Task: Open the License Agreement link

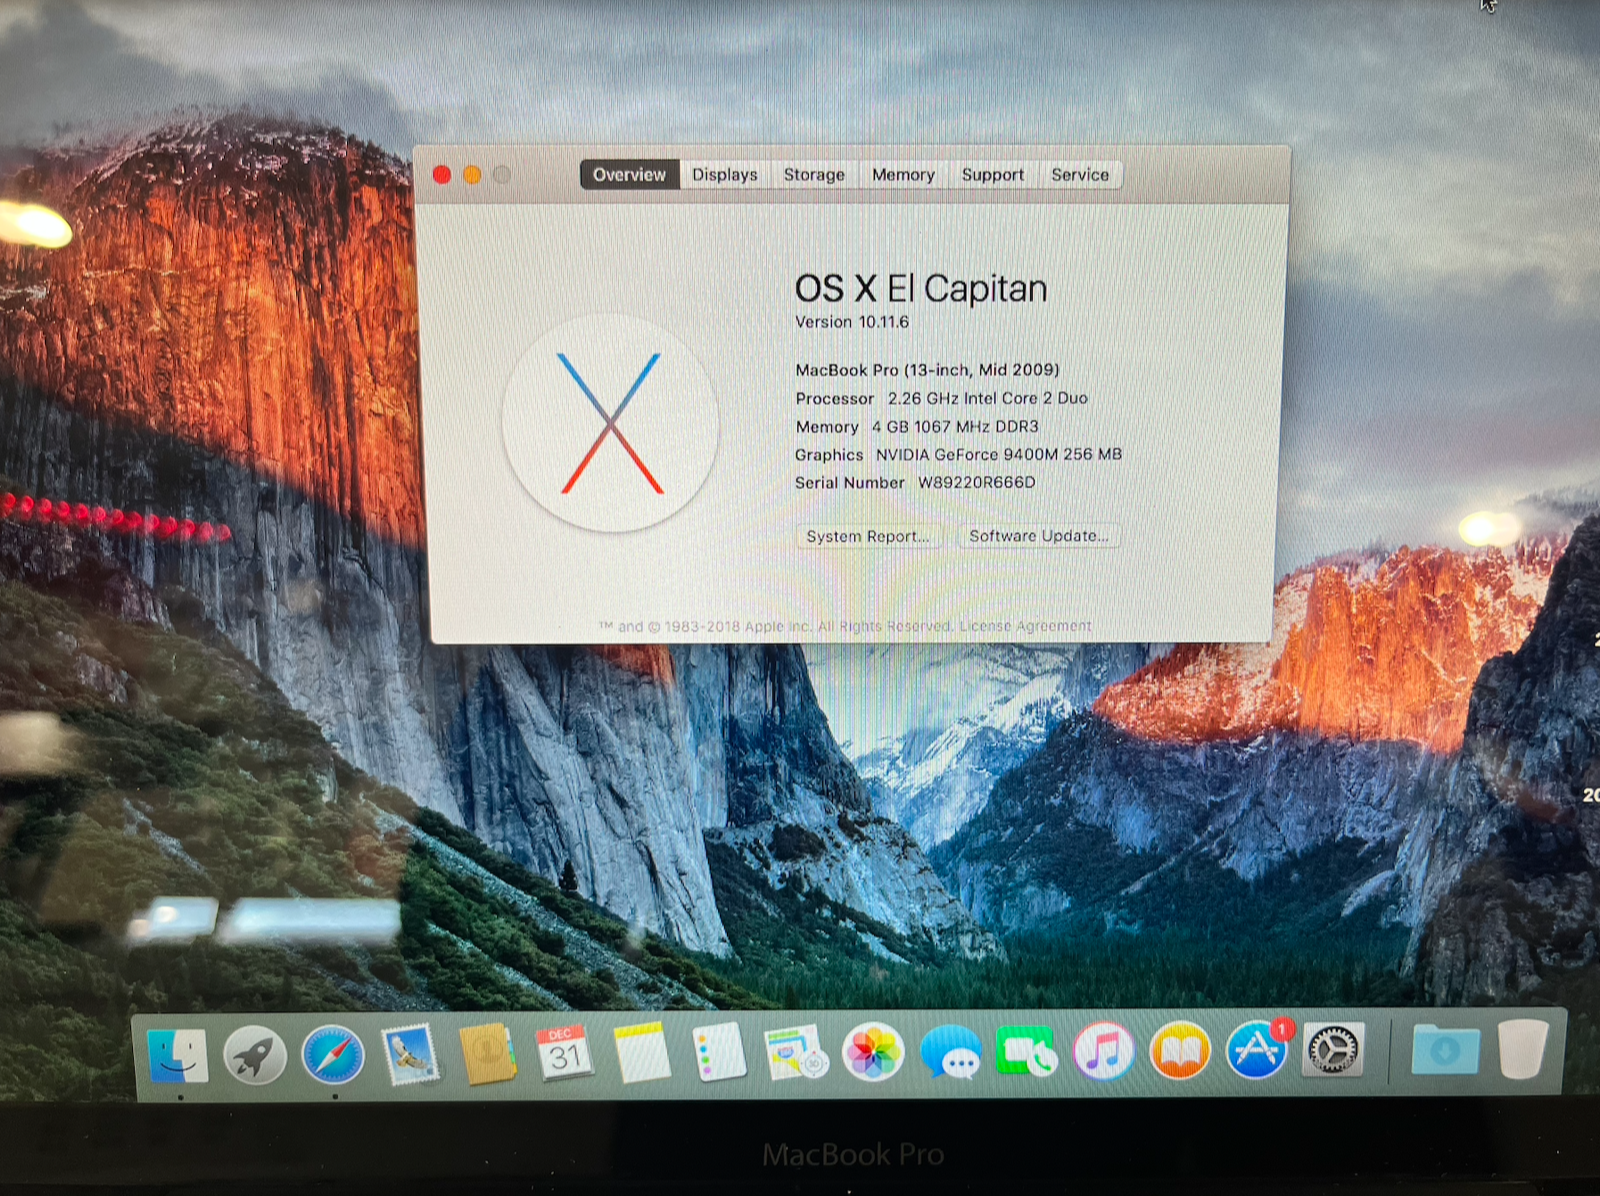Action: click(x=1025, y=626)
